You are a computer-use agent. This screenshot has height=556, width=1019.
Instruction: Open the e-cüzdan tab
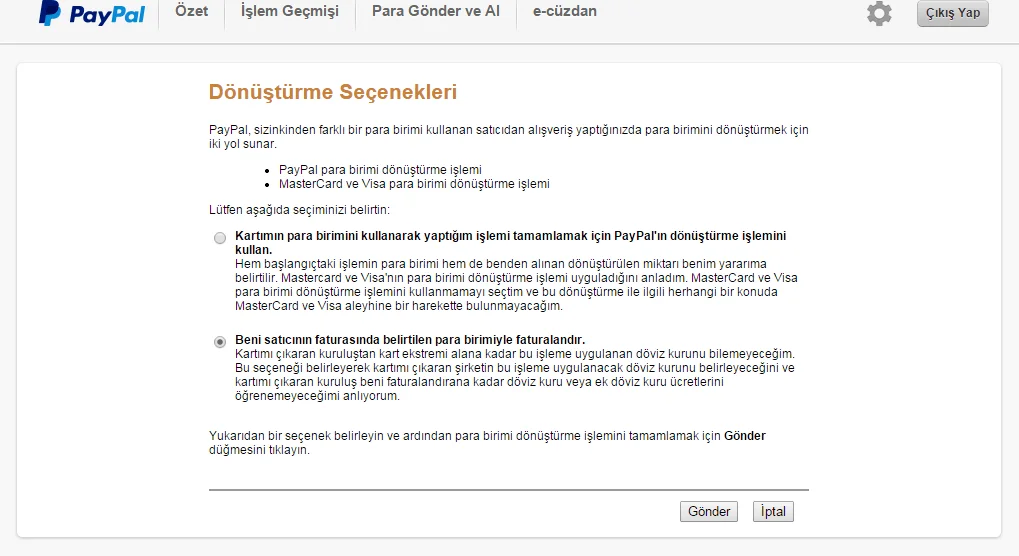pos(565,11)
